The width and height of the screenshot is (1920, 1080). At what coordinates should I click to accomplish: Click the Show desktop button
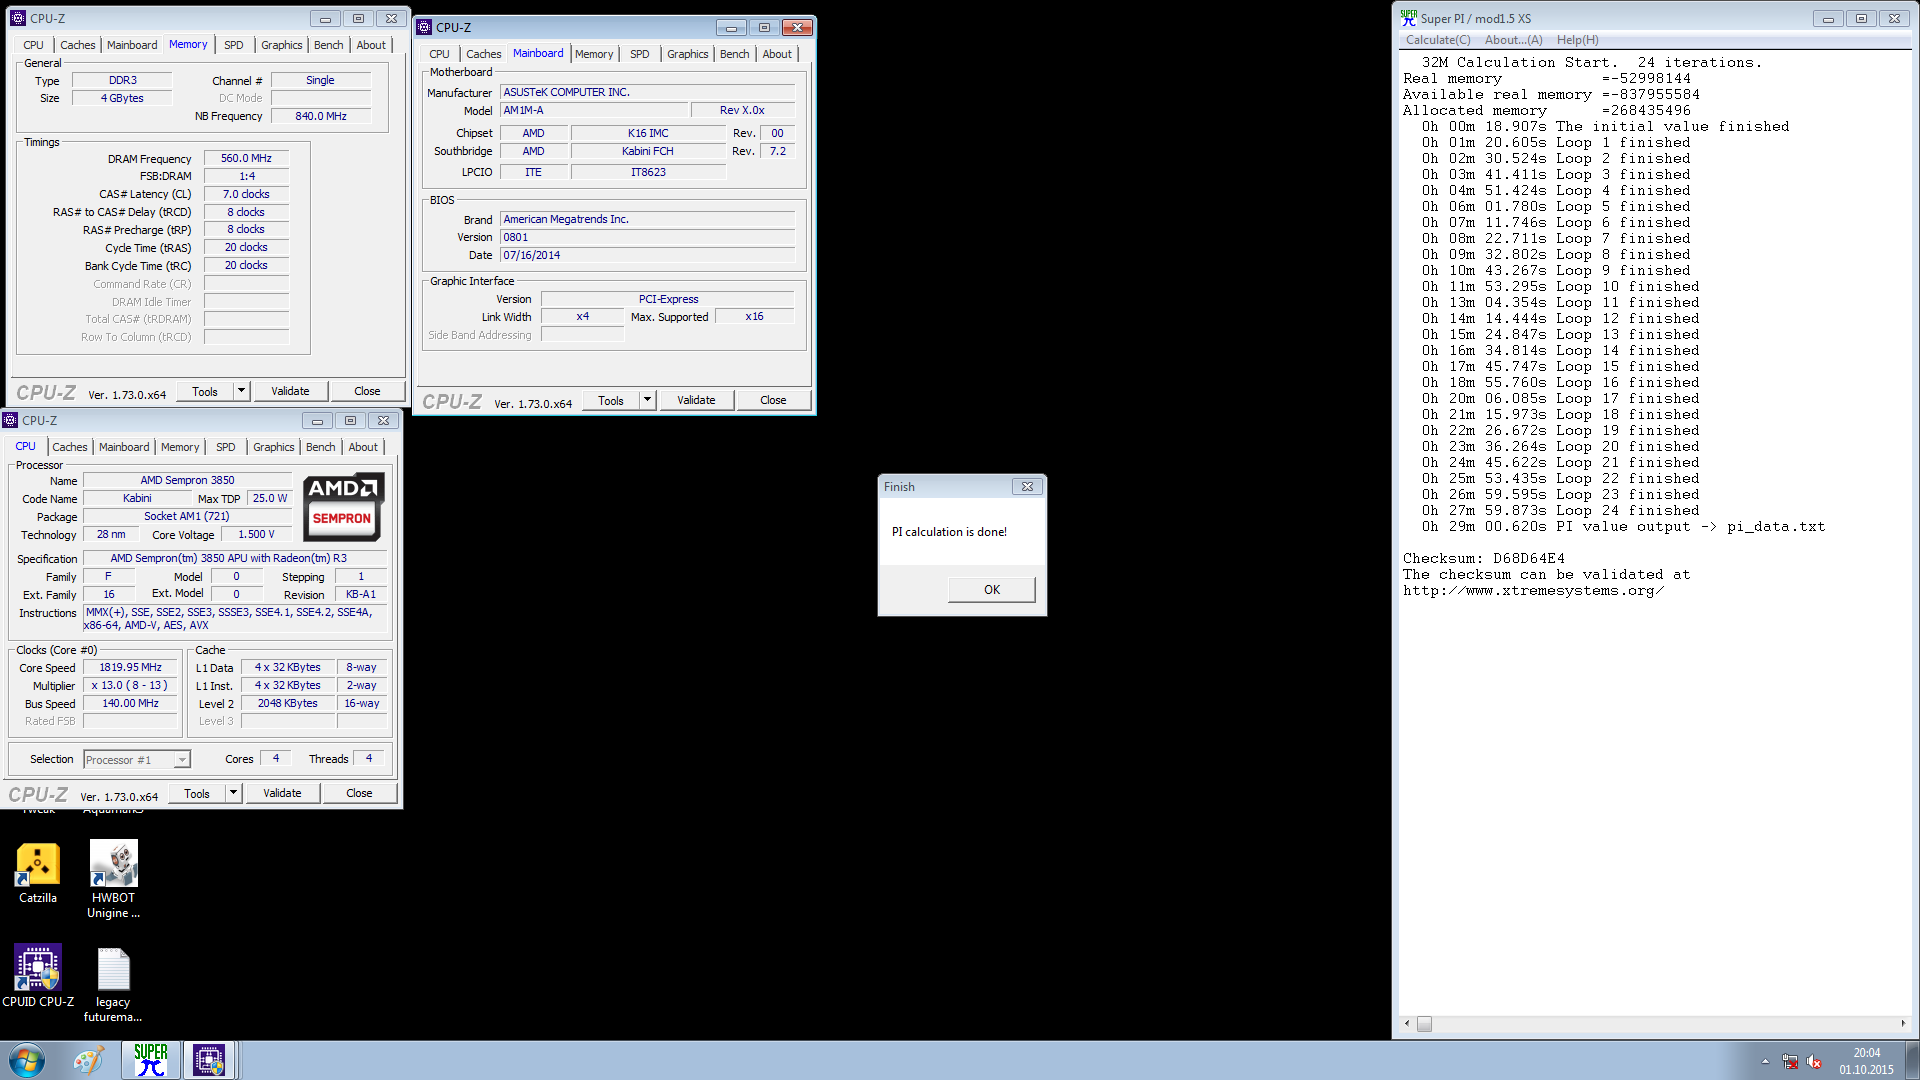[1913, 1060]
